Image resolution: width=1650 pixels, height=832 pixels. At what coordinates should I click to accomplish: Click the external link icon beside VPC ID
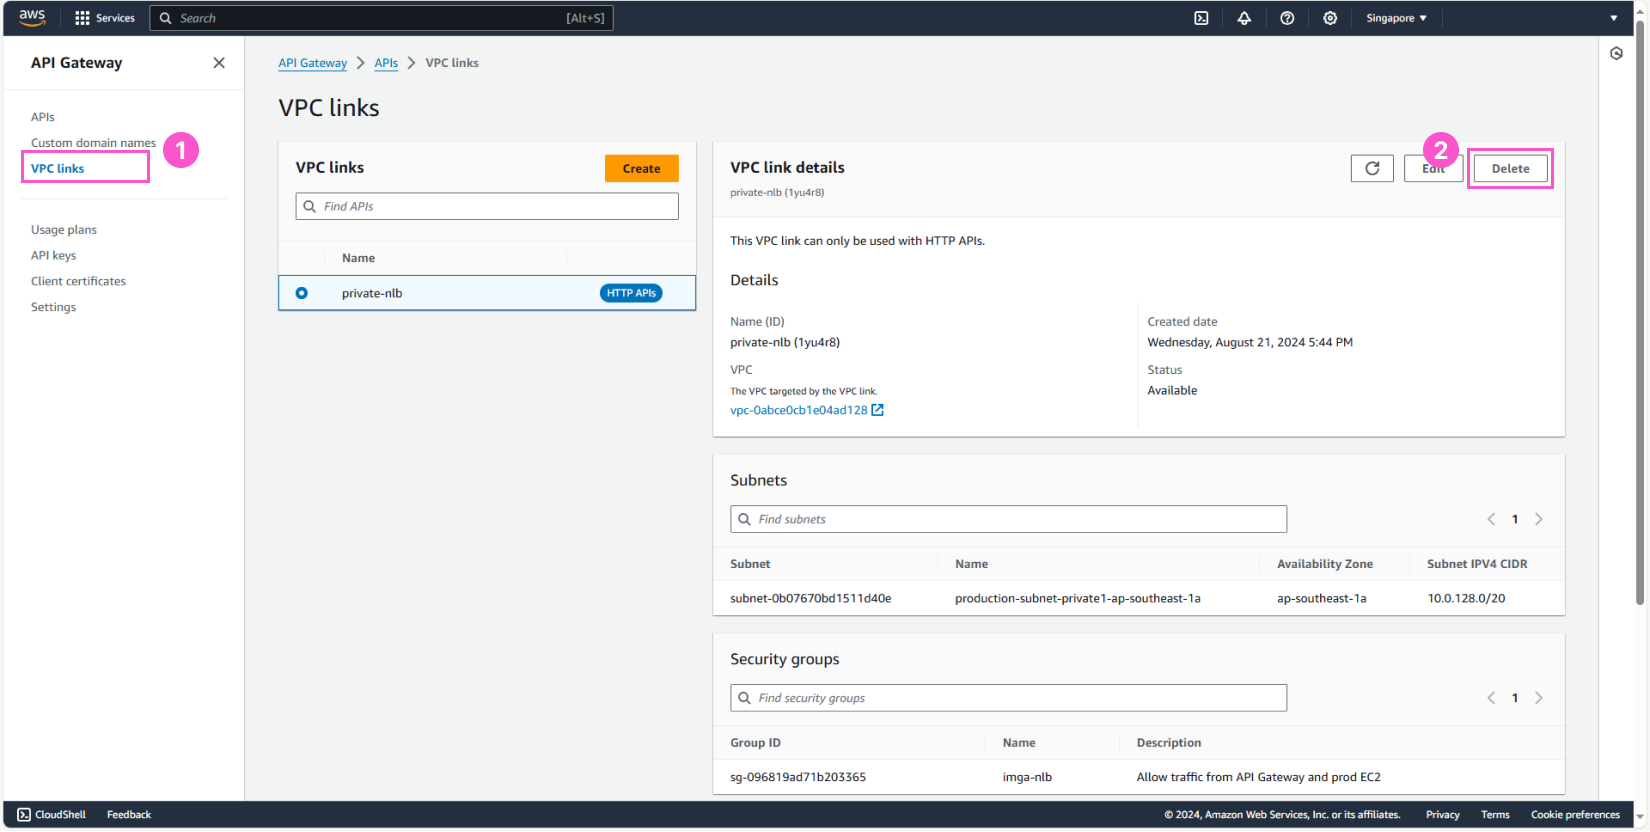point(877,410)
